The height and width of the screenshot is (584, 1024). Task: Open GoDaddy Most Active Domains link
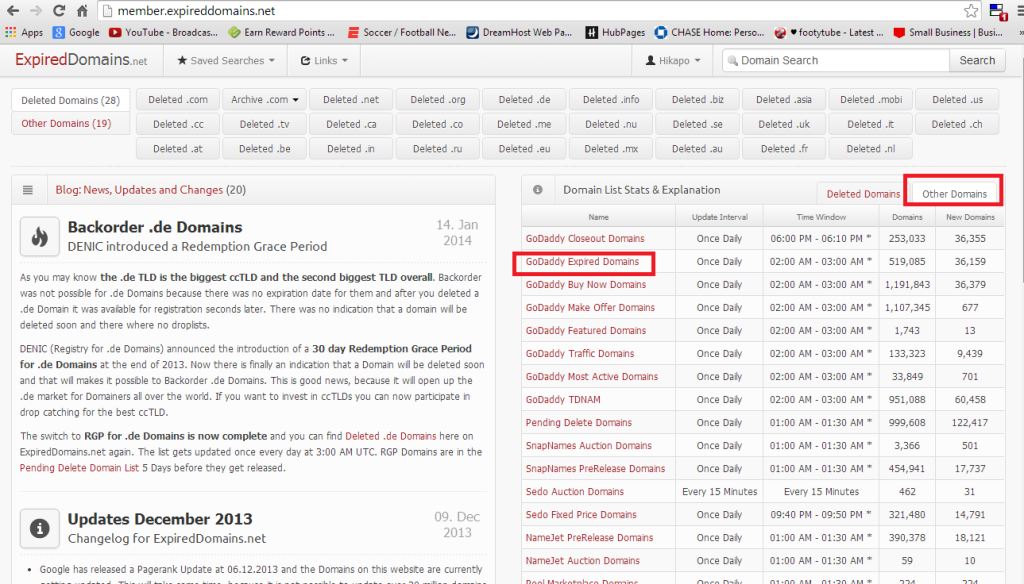[x=592, y=376]
